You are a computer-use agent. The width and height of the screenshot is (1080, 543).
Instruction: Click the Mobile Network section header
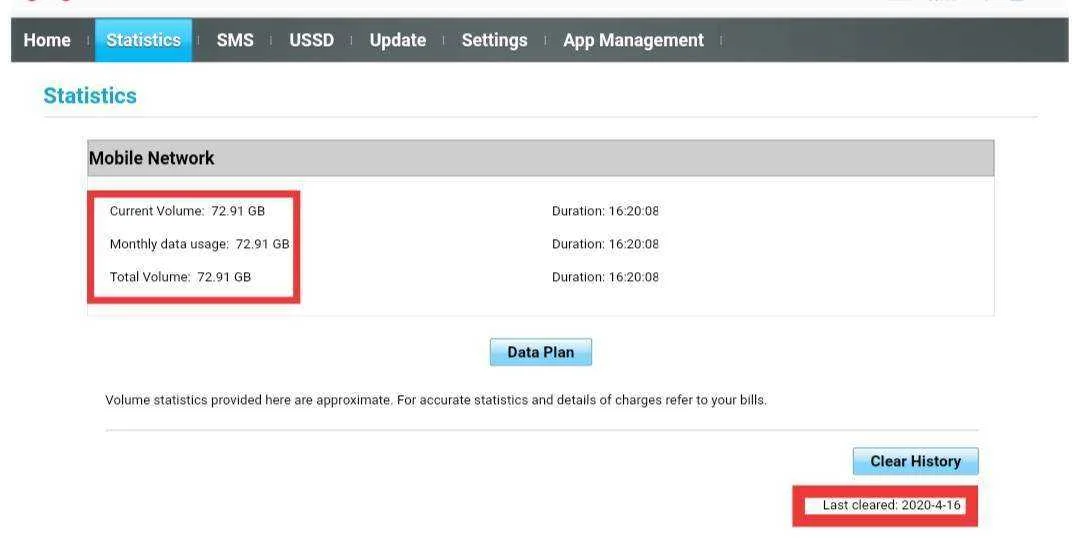[x=541, y=158]
